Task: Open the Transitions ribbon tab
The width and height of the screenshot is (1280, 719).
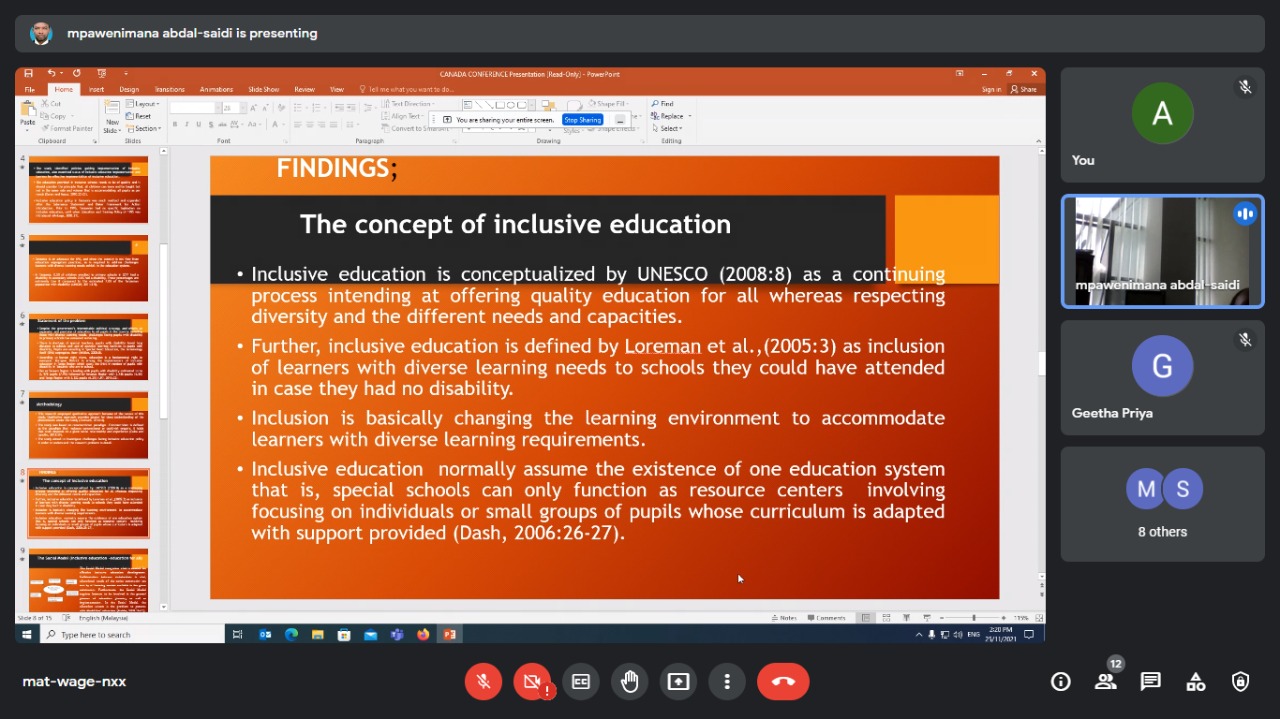Action: tap(170, 90)
